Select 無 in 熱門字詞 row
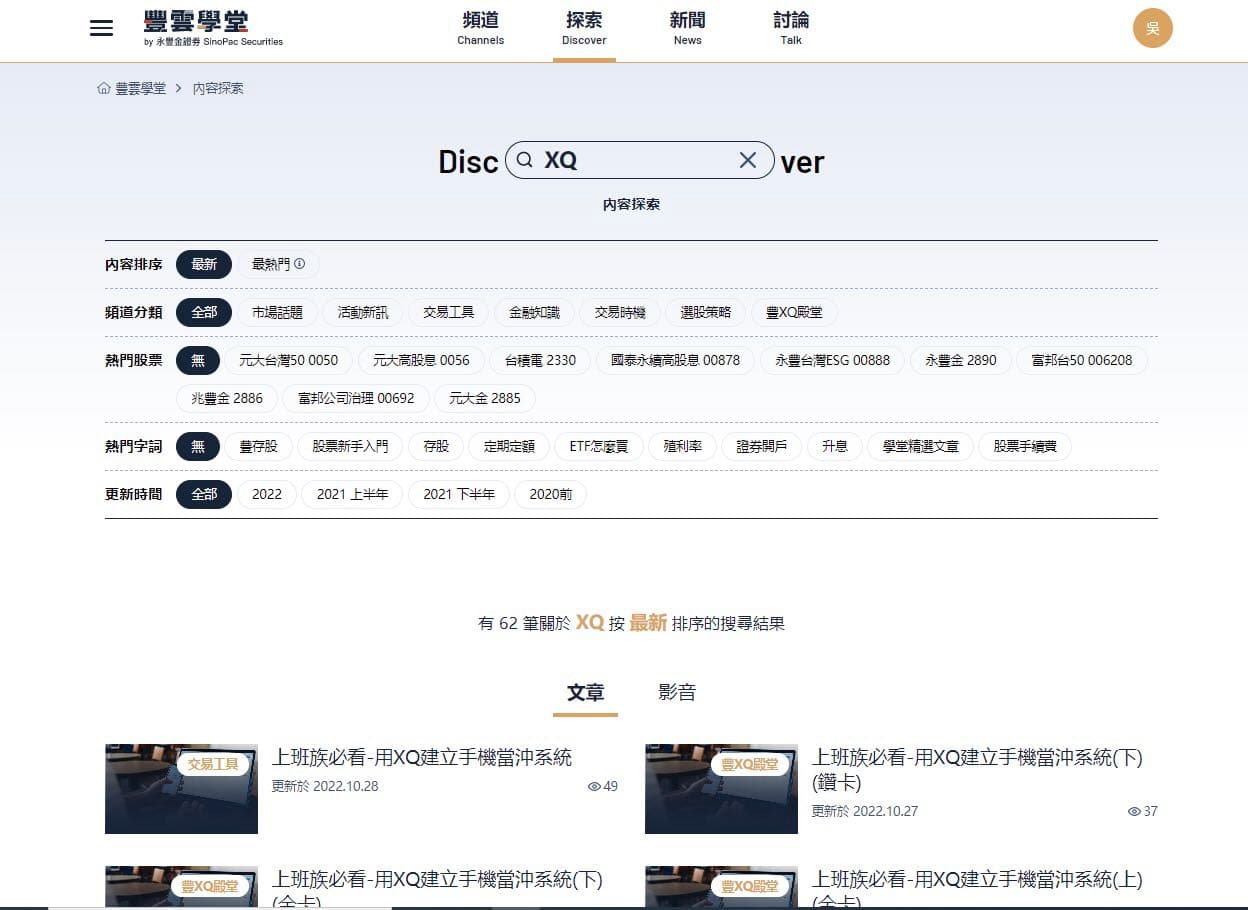Image resolution: width=1248 pixels, height=910 pixels. coord(198,446)
